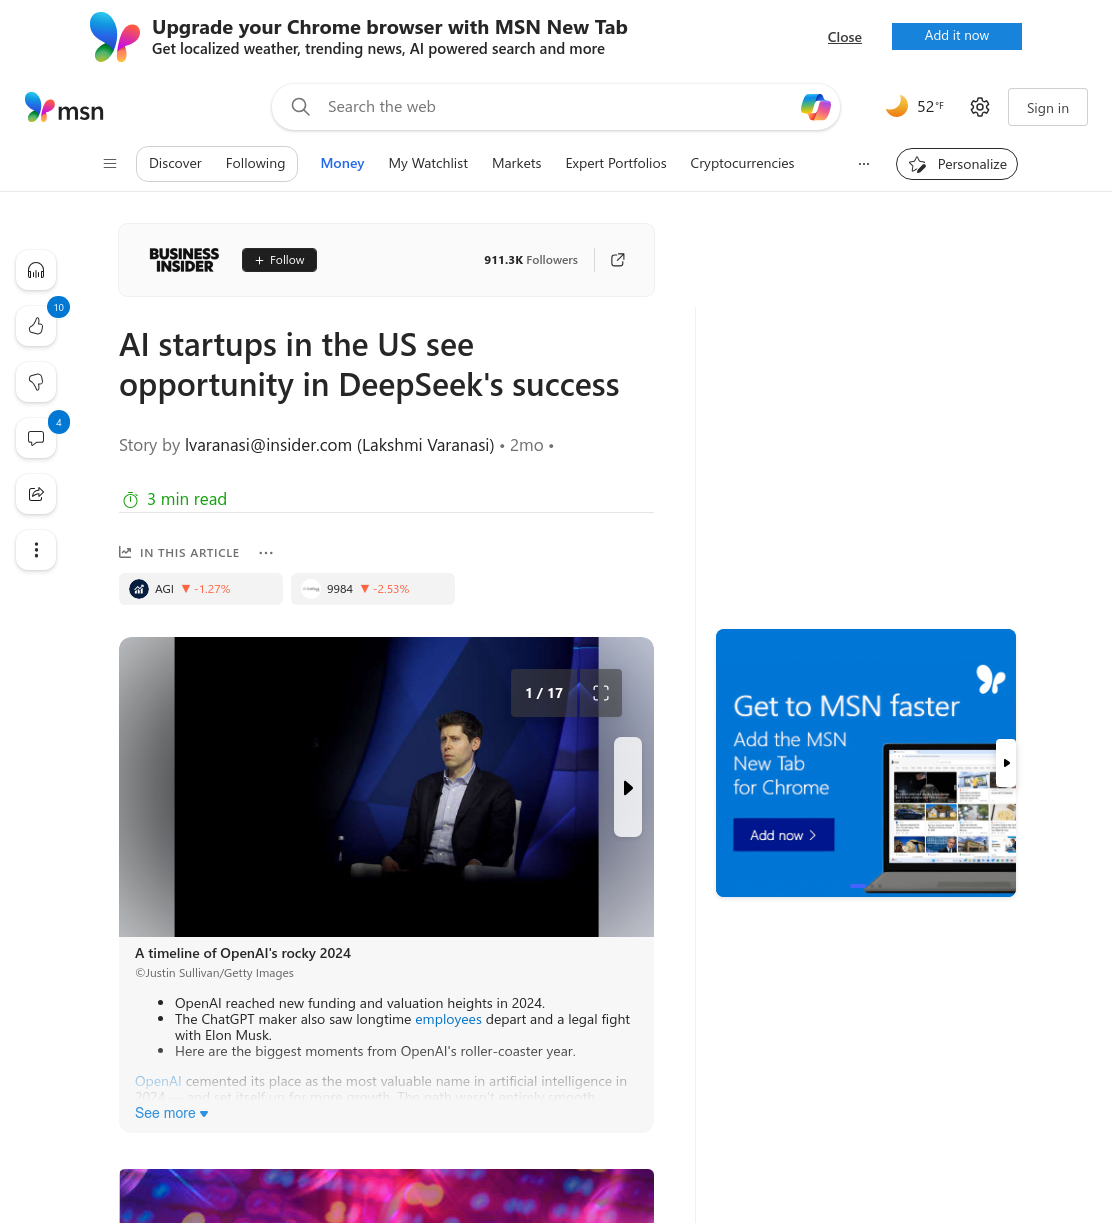Expand the slideshow to fullscreen
The height and width of the screenshot is (1223, 1112).
pos(601,693)
